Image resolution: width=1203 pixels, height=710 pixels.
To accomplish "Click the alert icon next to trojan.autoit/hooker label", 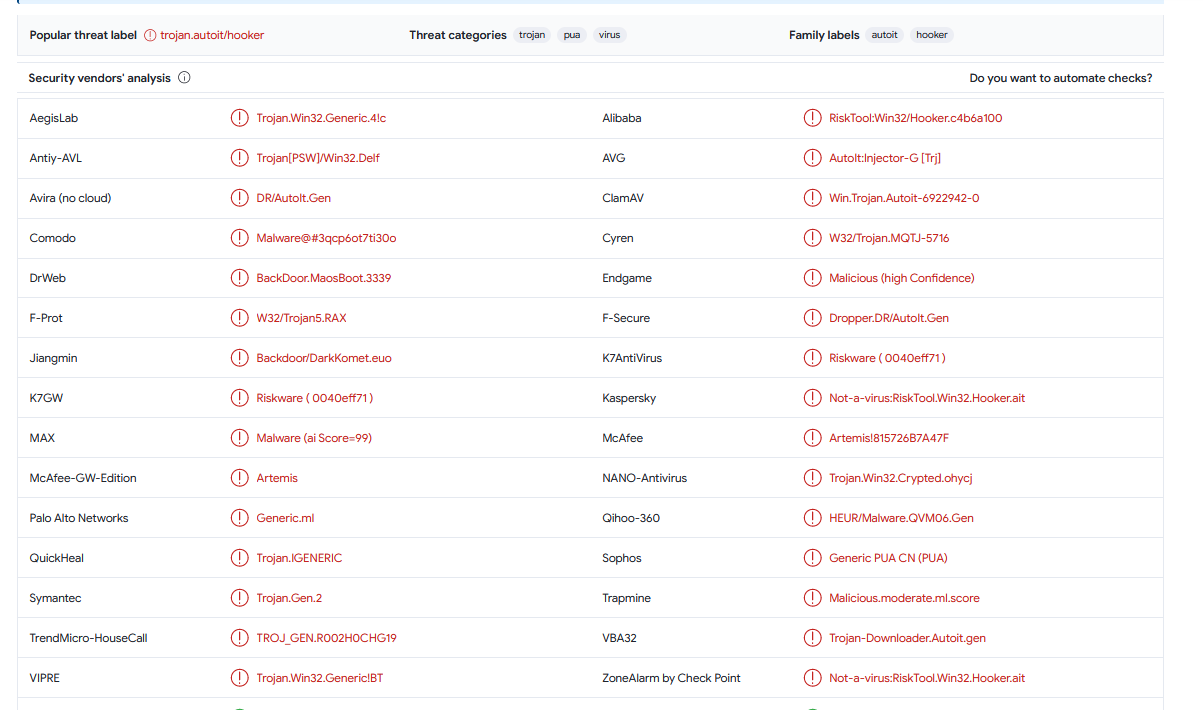I will coord(150,35).
